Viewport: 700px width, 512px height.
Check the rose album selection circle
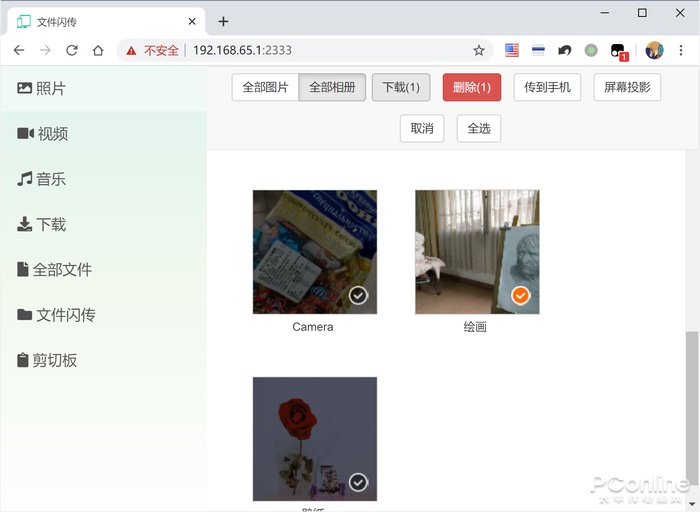tap(358, 482)
